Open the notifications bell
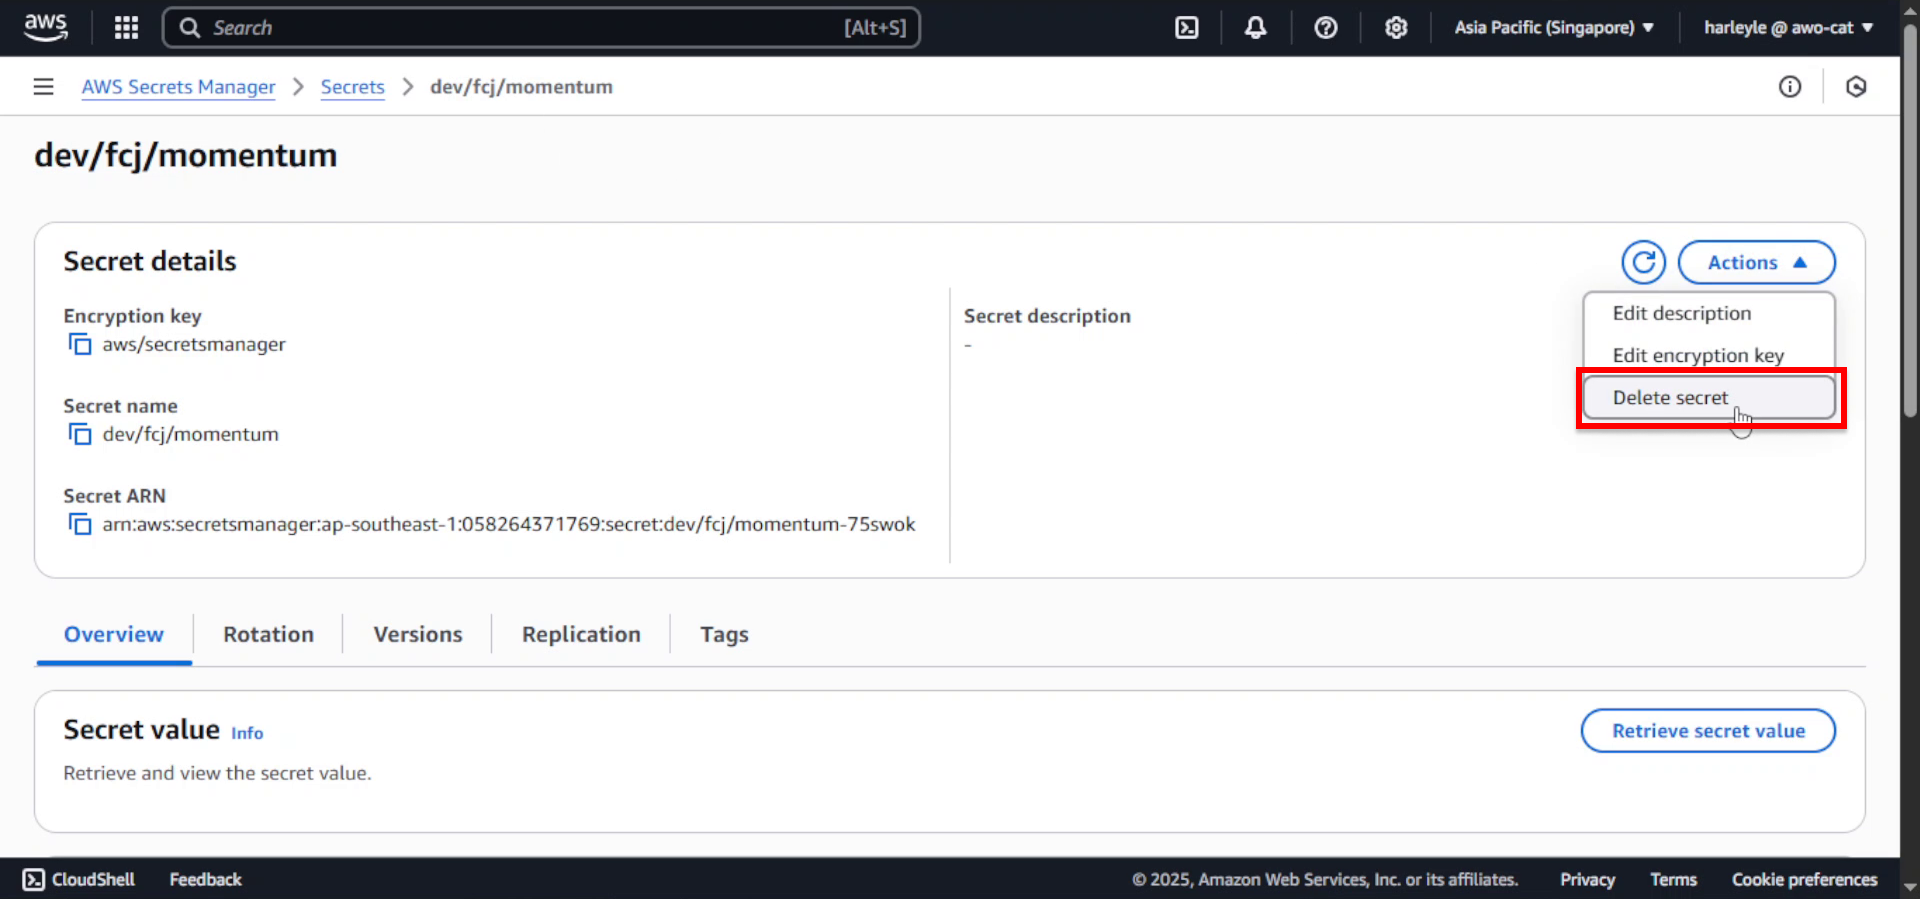Image resolution: width=1920 pixels, height=899 pixels. pyautogui.click(x=1255, y=27)
